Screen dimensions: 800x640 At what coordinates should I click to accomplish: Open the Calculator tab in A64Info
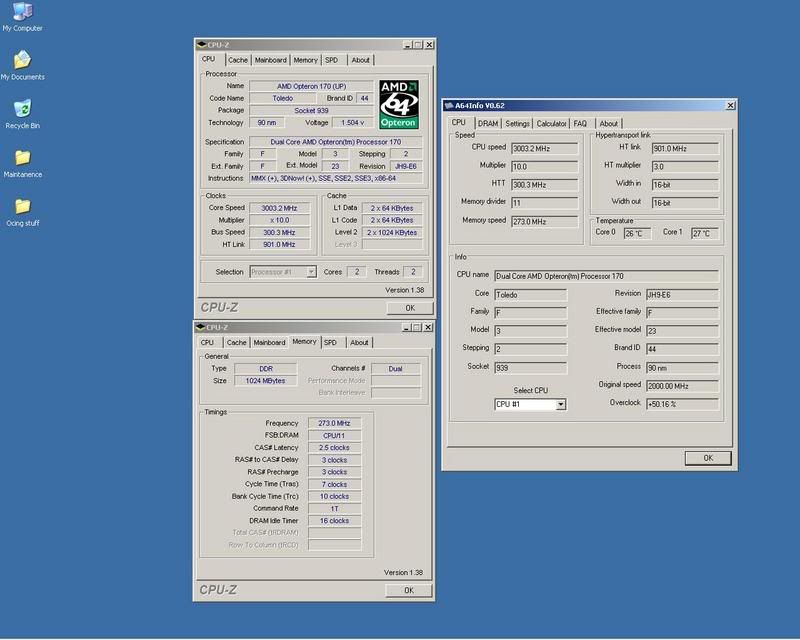(x=551, y=124)
